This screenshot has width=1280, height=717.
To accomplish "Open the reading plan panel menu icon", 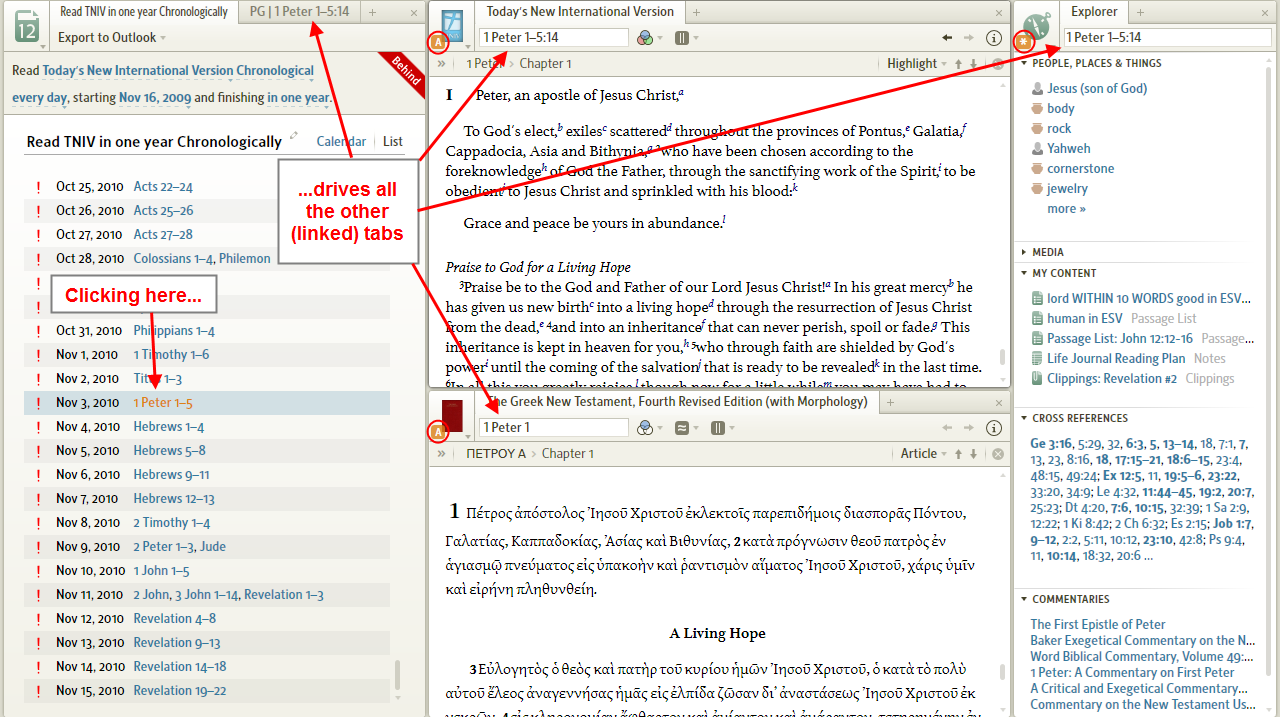I will pos(27,26).
